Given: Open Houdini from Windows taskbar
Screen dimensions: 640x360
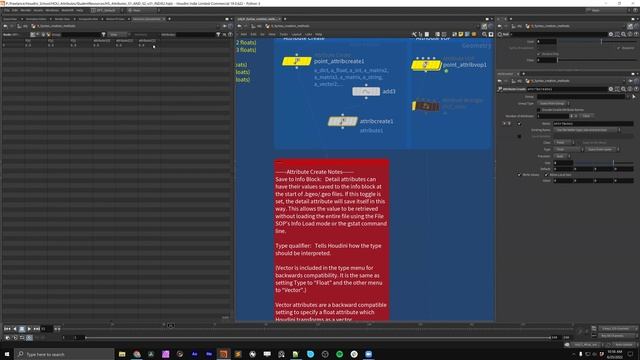Looking at the screenshot, I should pos(223,354).
